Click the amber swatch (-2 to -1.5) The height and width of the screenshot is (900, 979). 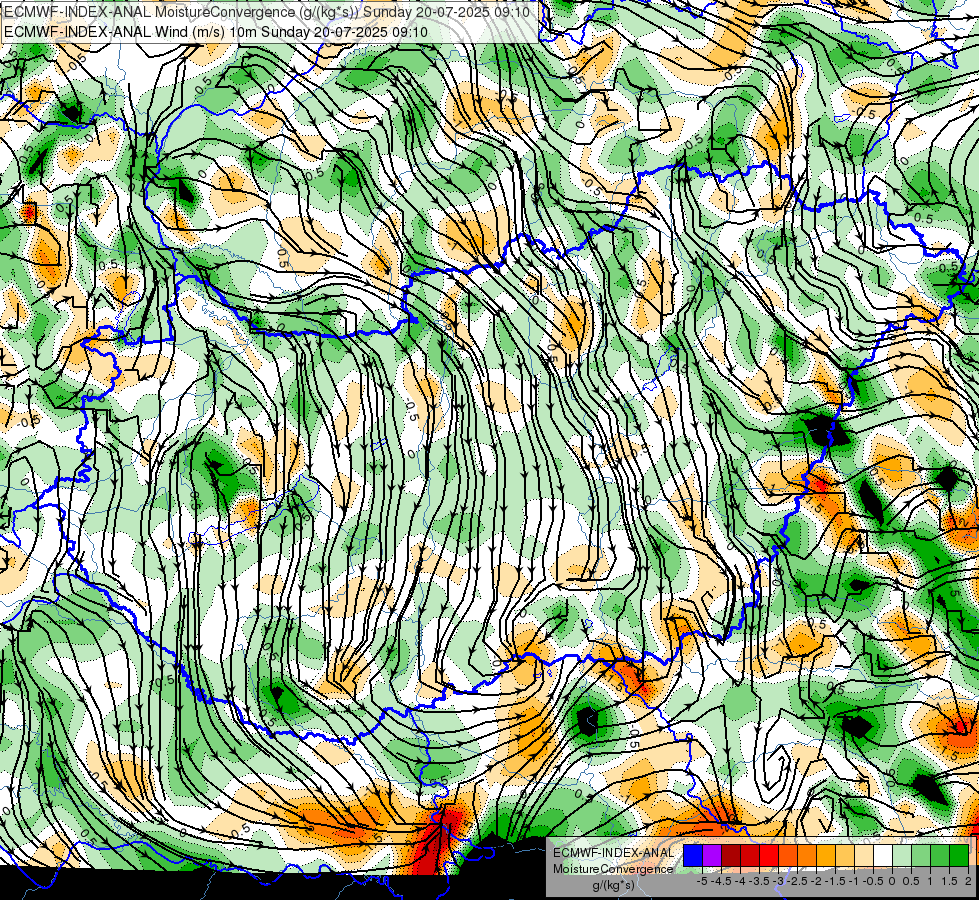(x=826, y=855)
